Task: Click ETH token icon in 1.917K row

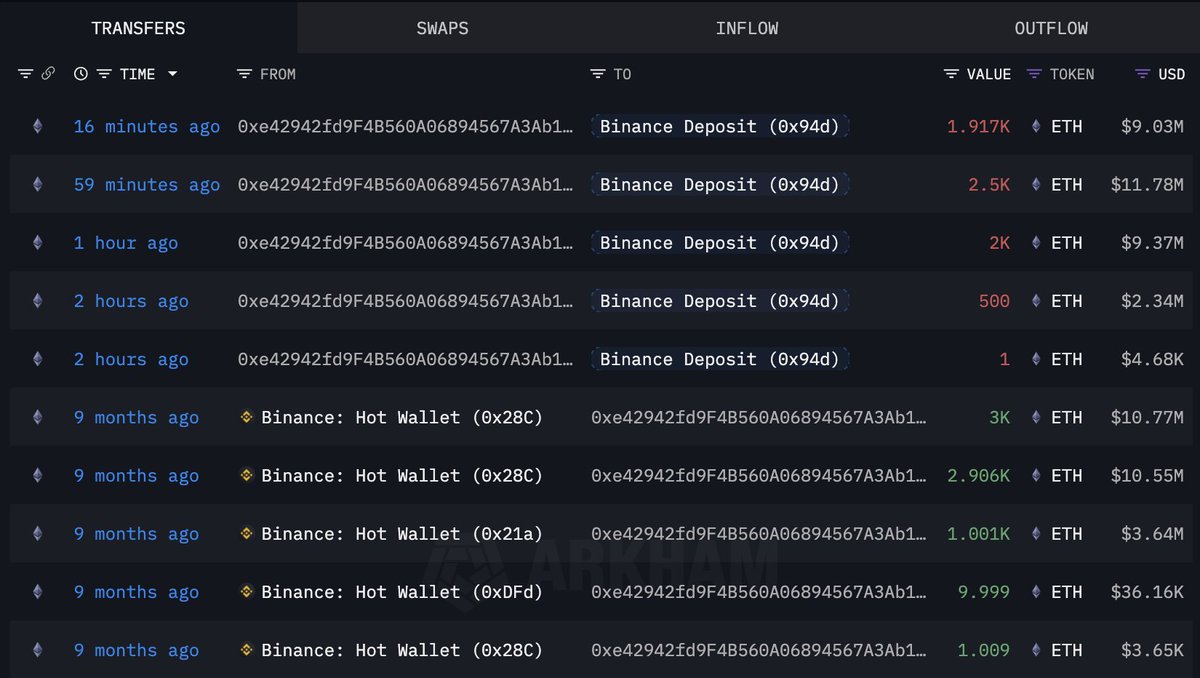Action: (x=1036, y=126)
